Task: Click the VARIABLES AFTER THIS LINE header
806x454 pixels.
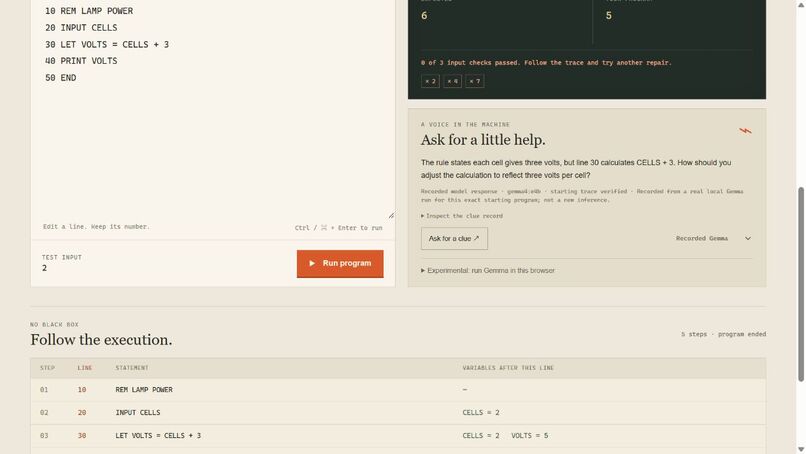Action: pyautogui.click(x=508, y=368)
